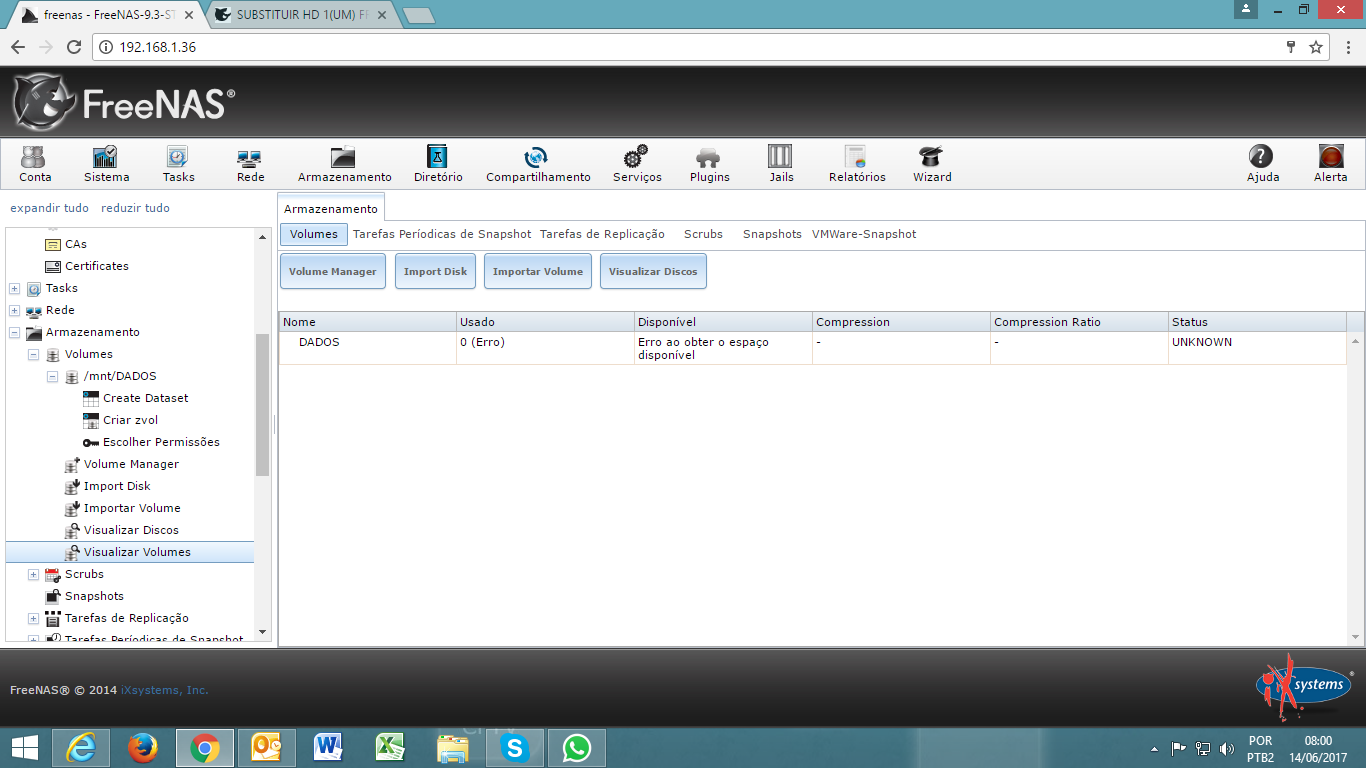Screen dimensions: 1366x768
Task: Expand the Rede tree node
Action: click(x=14, y=310)
